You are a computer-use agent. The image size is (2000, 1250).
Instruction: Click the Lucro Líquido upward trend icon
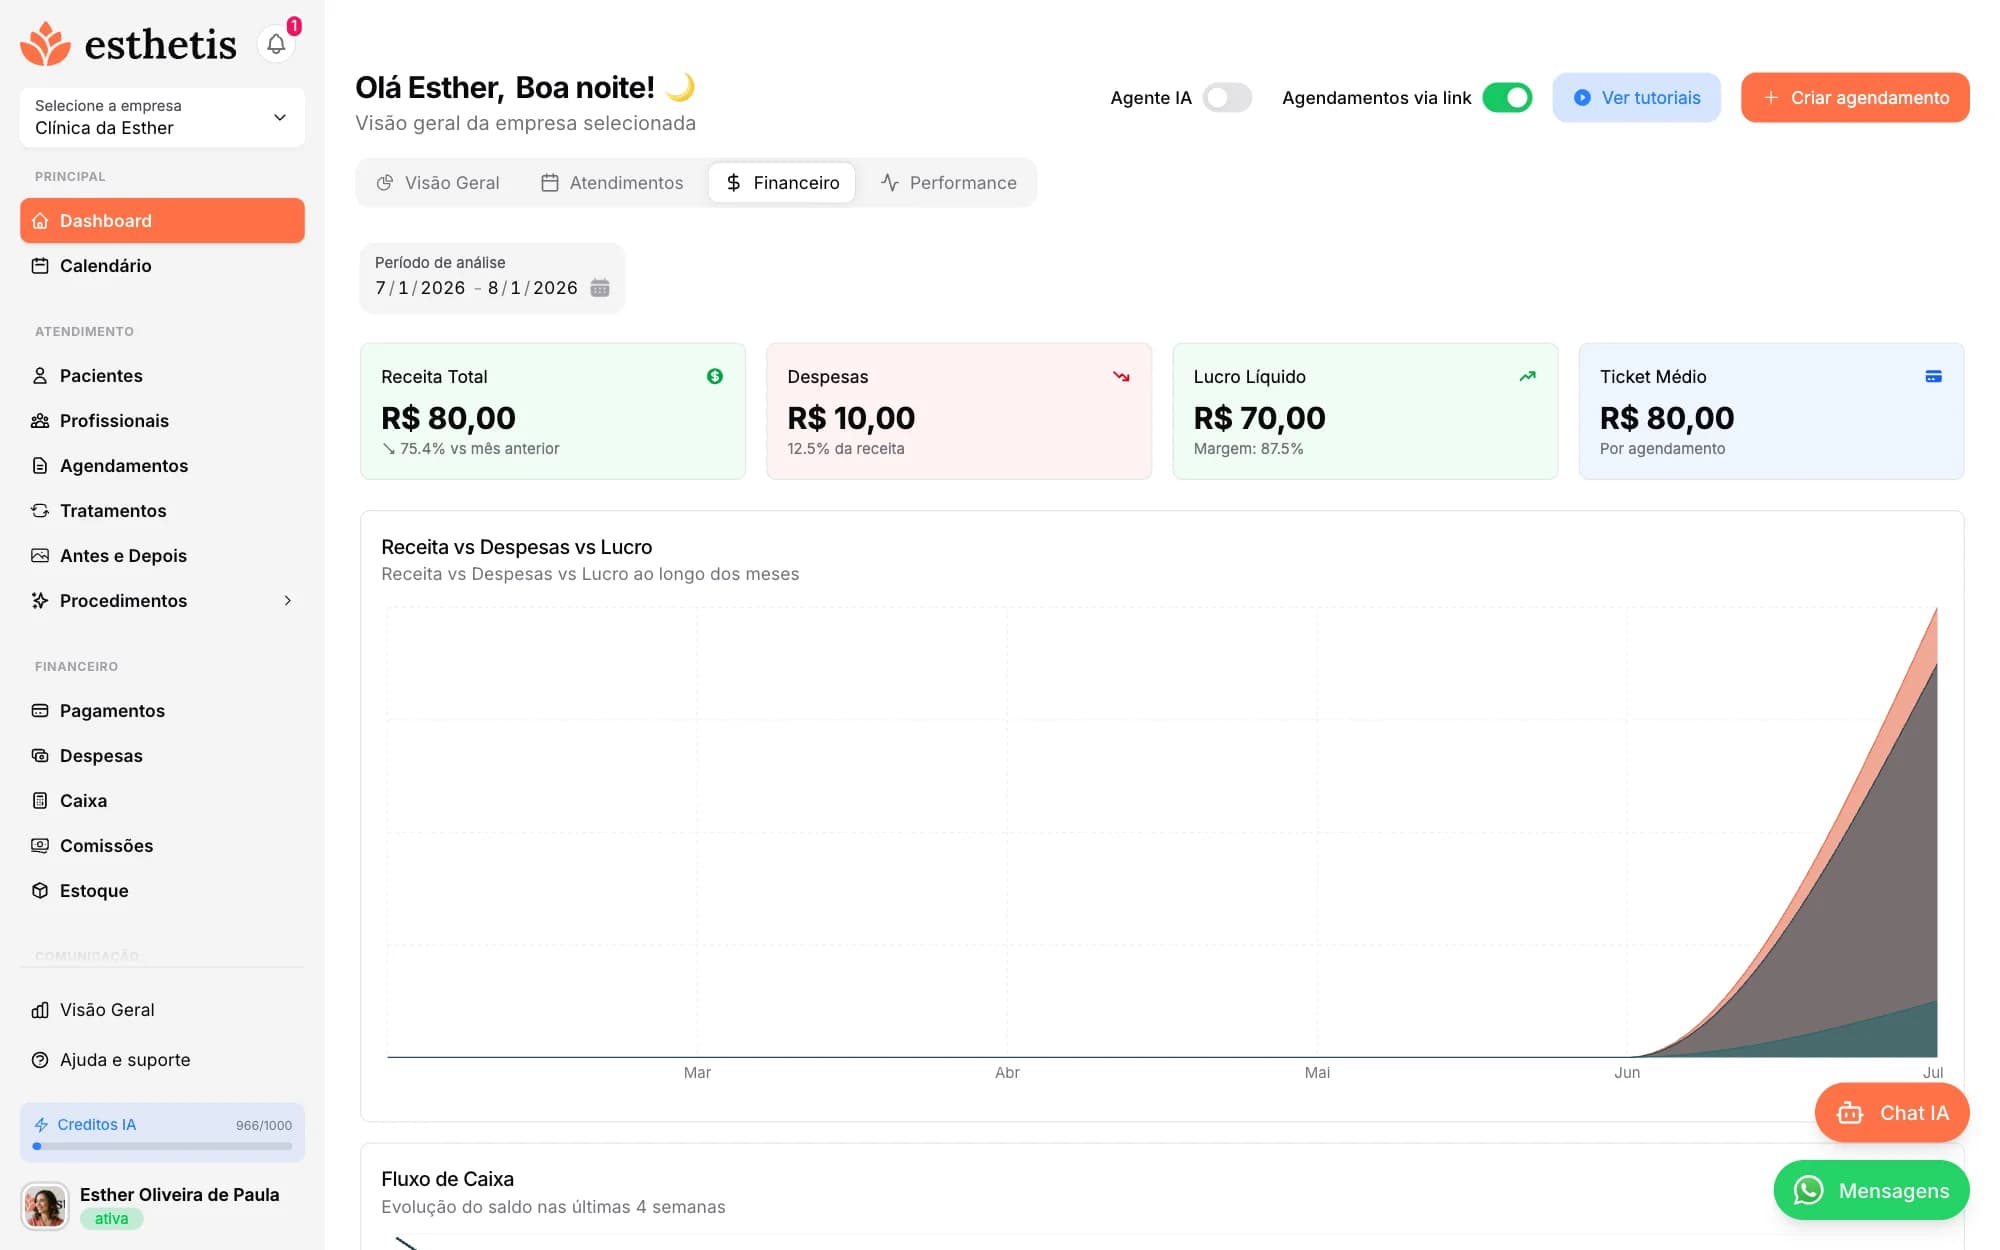coord(1527,376)
